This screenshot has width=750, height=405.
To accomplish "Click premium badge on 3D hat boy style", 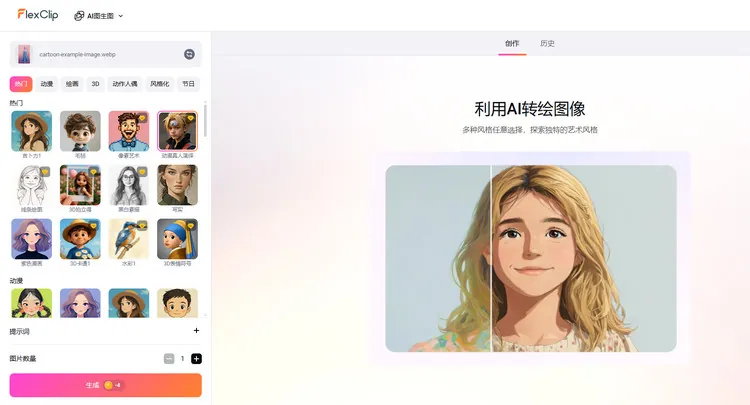I will click(x=93, y=225).
